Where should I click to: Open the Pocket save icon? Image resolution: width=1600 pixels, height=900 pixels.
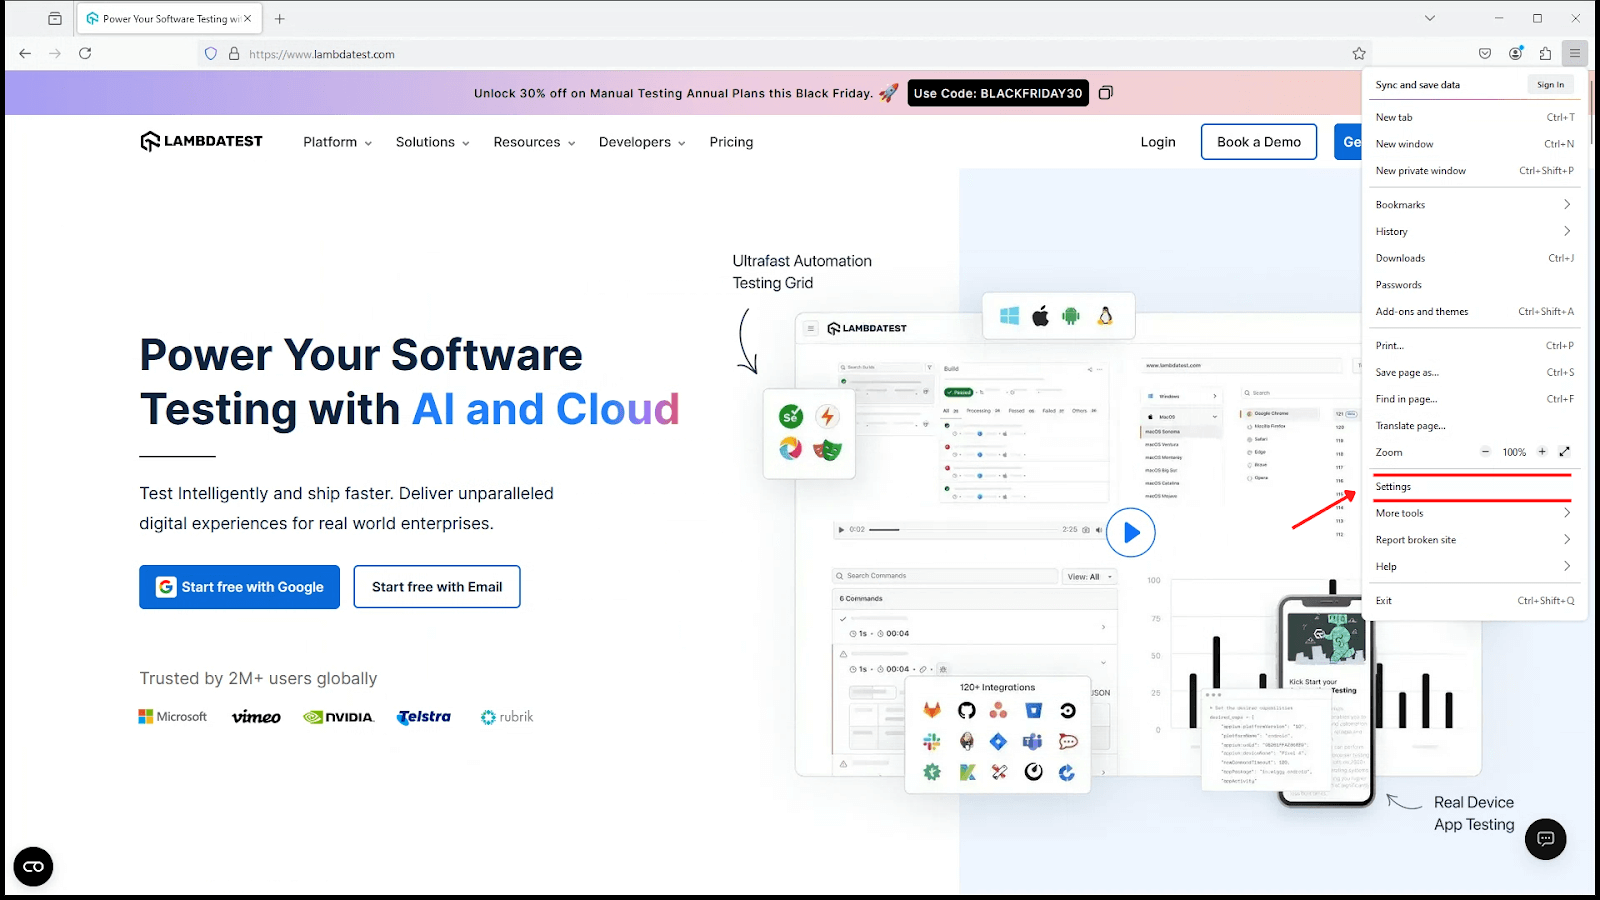tap(1485, 53)
